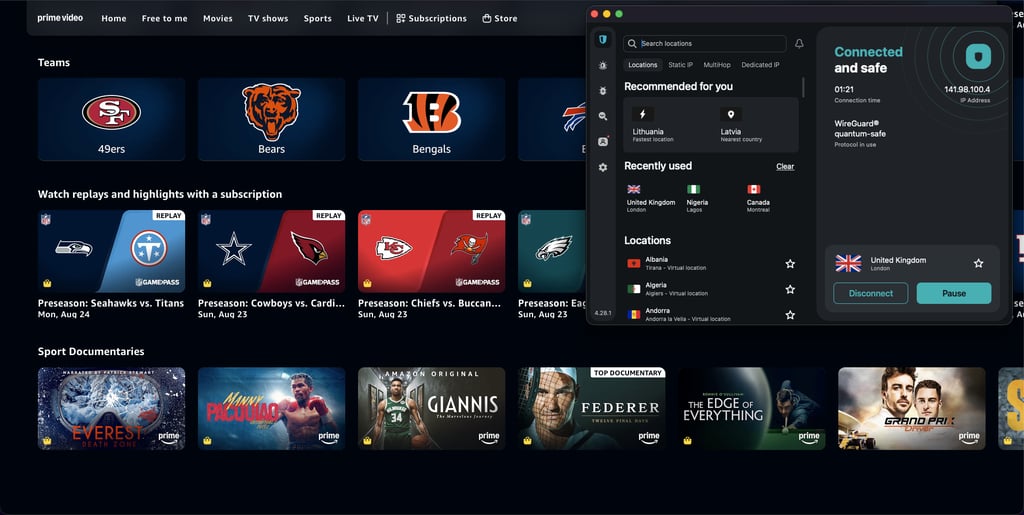Open the TV shows menu in Prime Video
The height and width of the screenshot is (515, 1024).
[268, 18]
